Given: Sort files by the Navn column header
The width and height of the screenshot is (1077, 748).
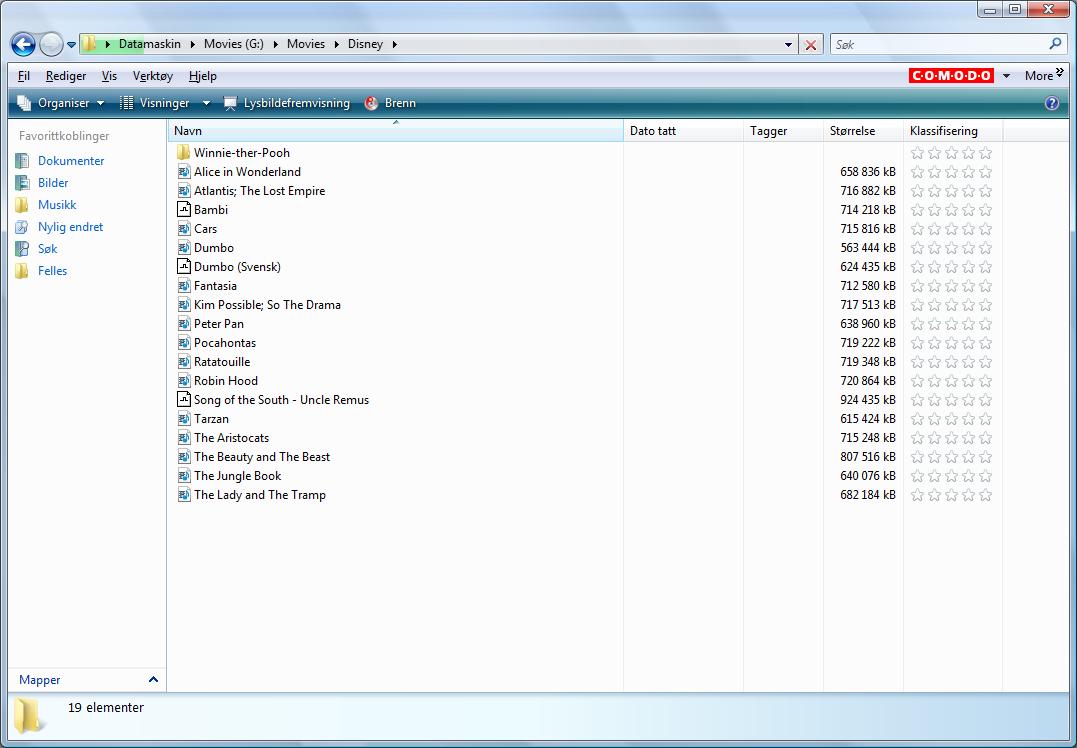Looking at the screenshot, I should pyautogui.click(x=396, y=131).
